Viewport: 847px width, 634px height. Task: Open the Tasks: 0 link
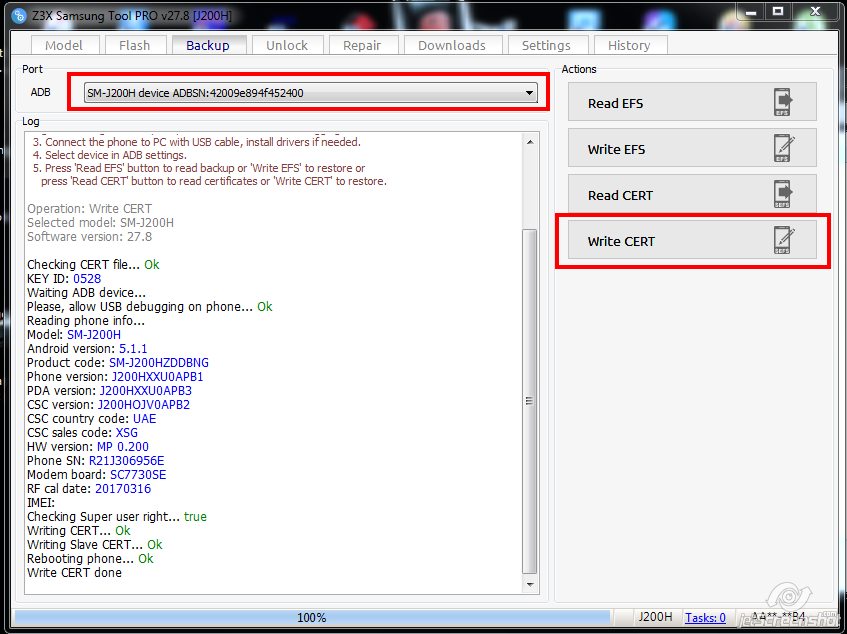tap(705, 618)
